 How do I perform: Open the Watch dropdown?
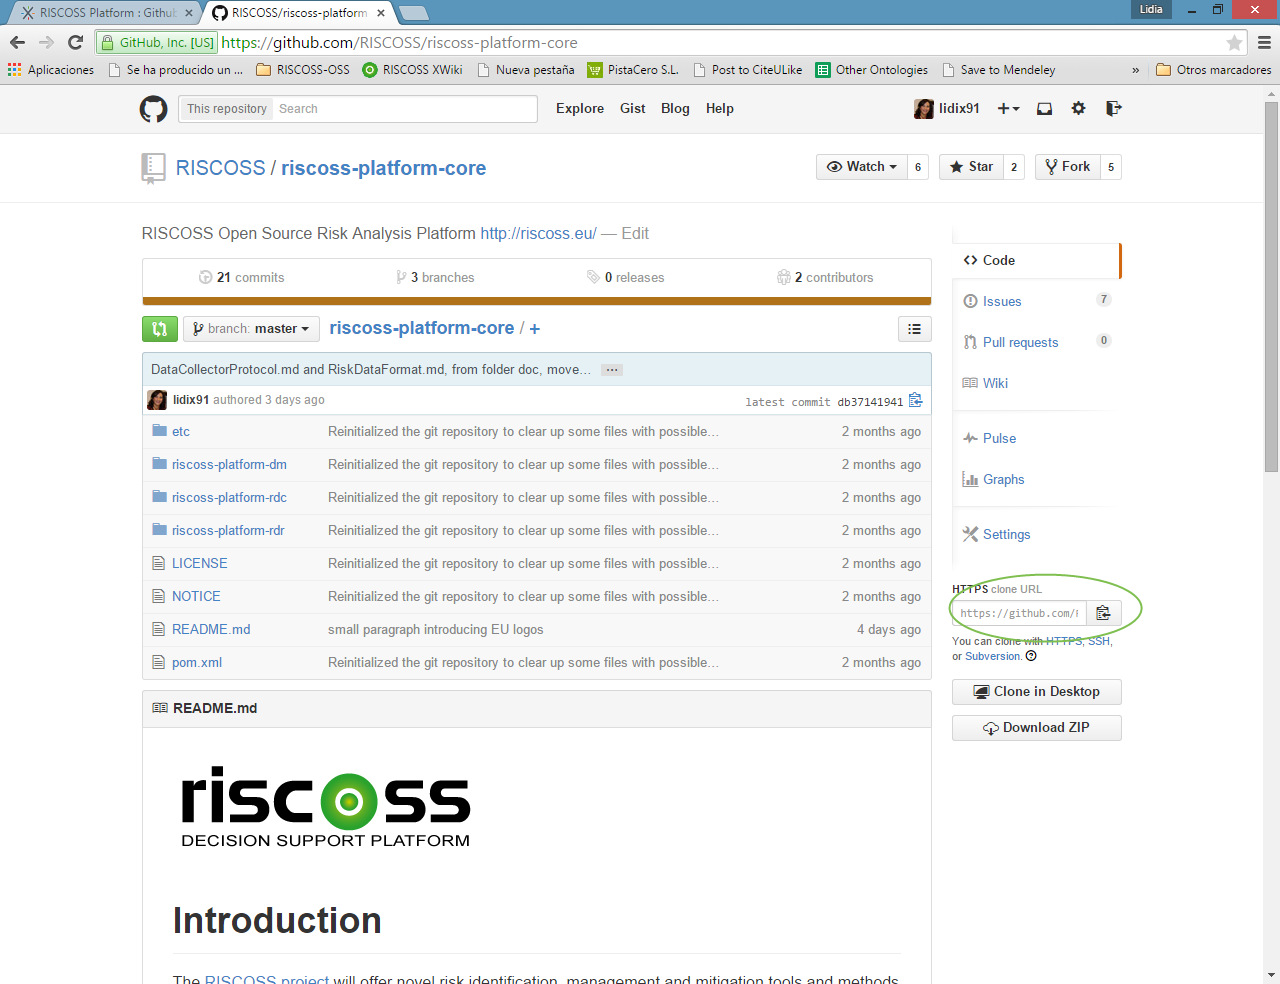(x=862, y=167)
